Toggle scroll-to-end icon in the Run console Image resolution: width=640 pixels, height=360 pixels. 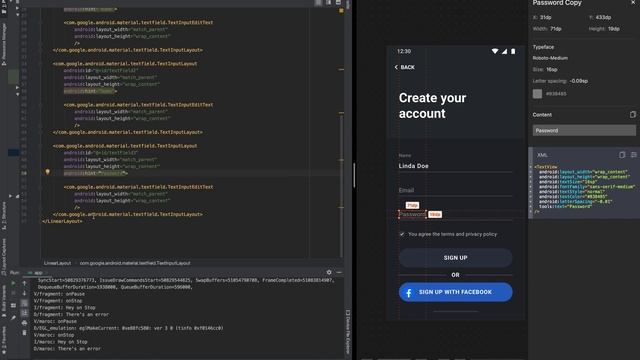click(24, 313)
